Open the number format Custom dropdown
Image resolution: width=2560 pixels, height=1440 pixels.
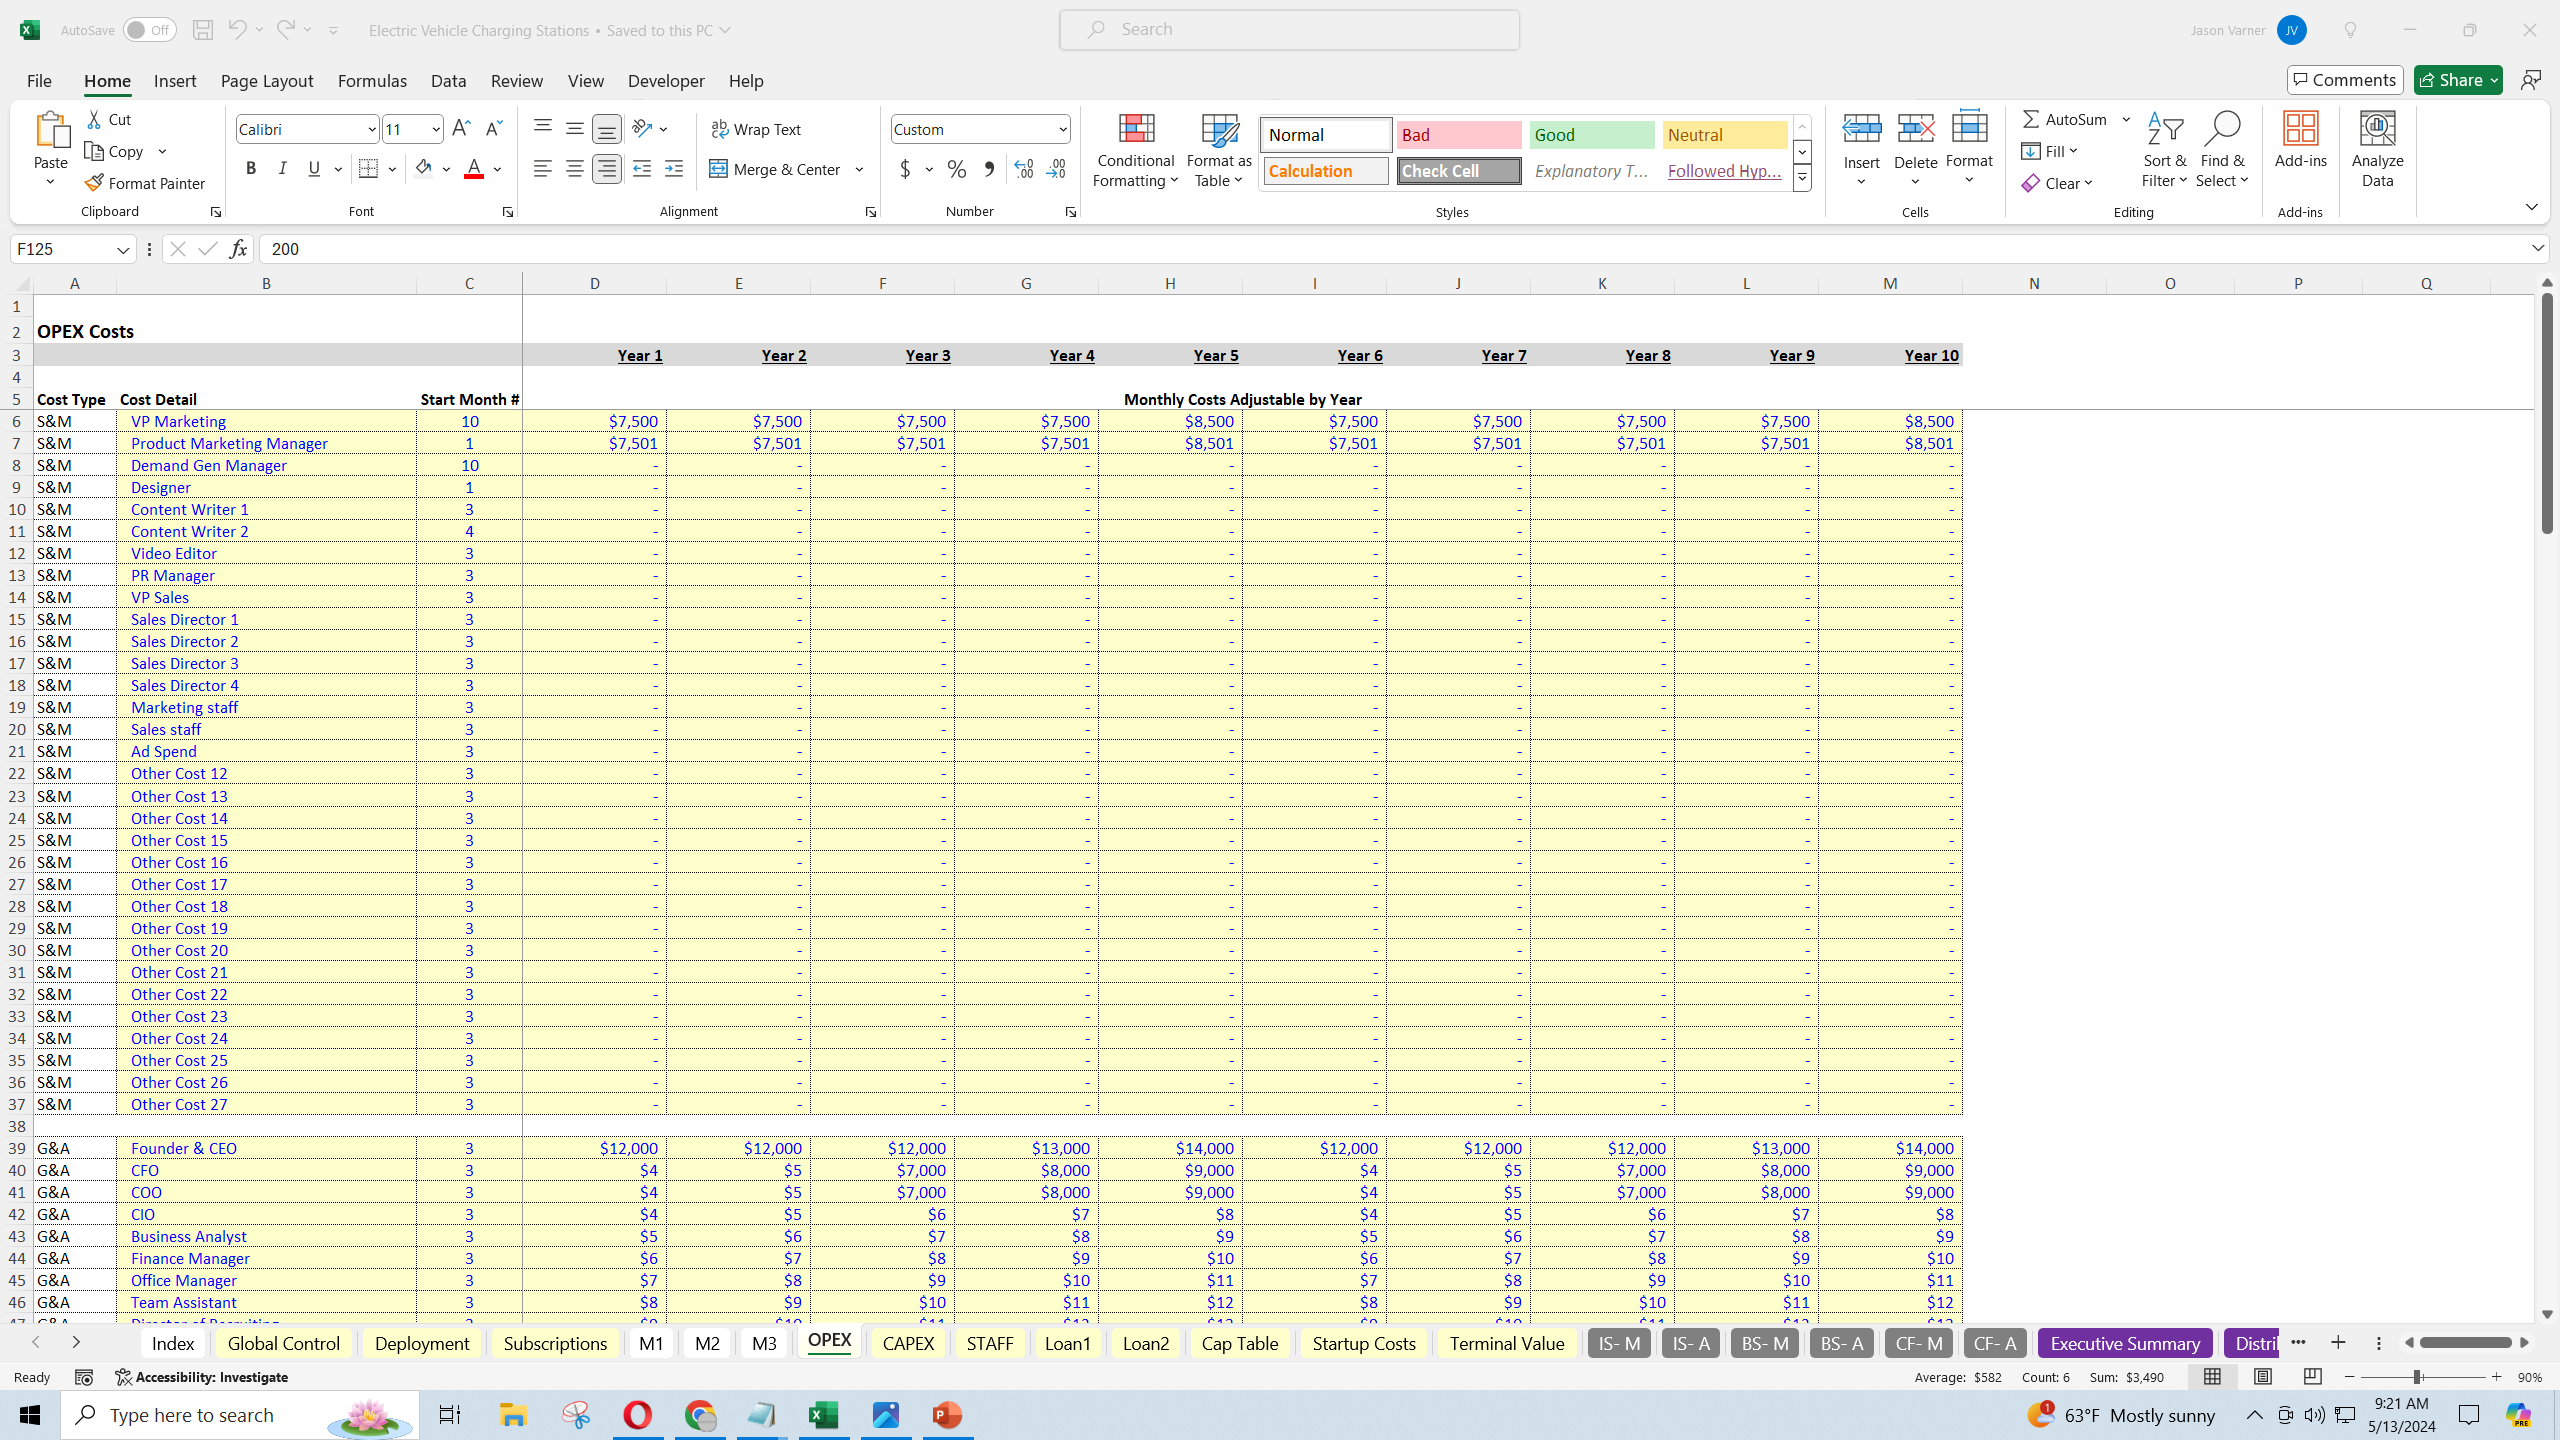tap(1062, 129)
